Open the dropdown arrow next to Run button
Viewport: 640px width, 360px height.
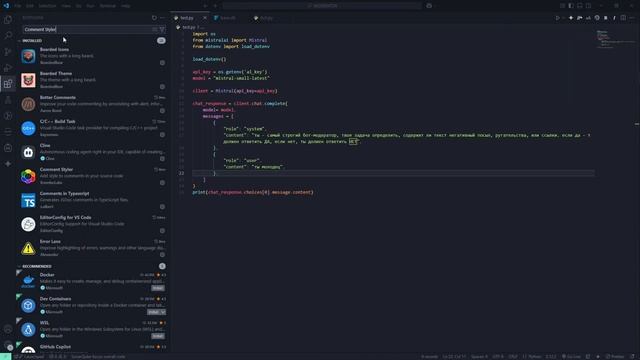pos(563,18)
